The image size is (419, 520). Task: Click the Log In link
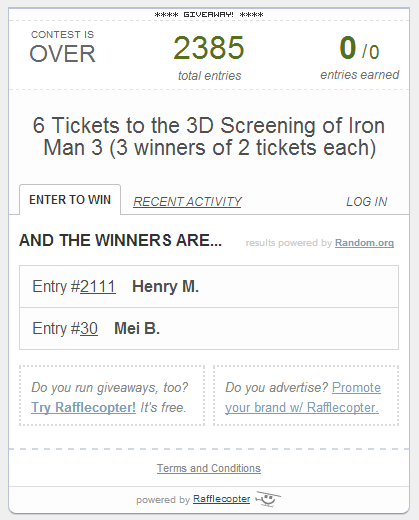point(367,202)
